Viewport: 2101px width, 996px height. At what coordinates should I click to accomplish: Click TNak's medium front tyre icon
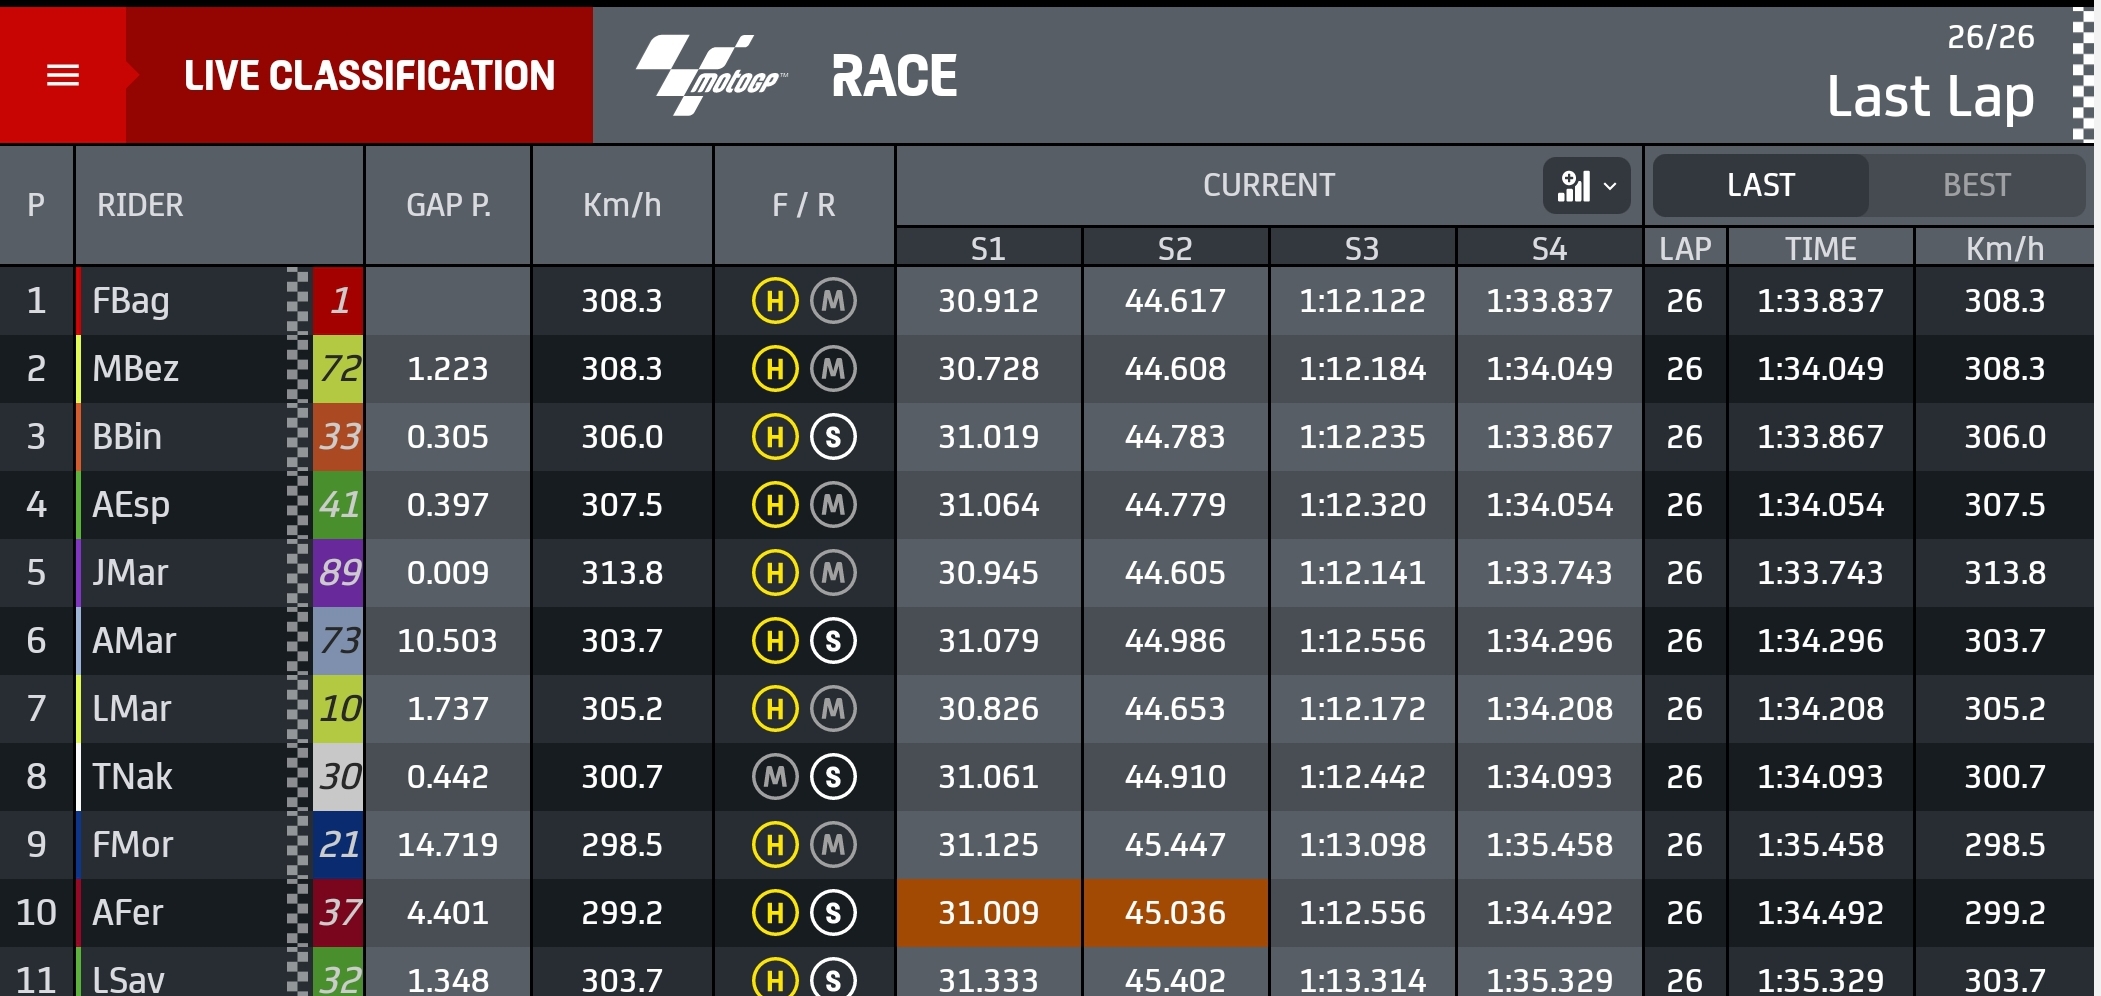(x=775, y=777)
